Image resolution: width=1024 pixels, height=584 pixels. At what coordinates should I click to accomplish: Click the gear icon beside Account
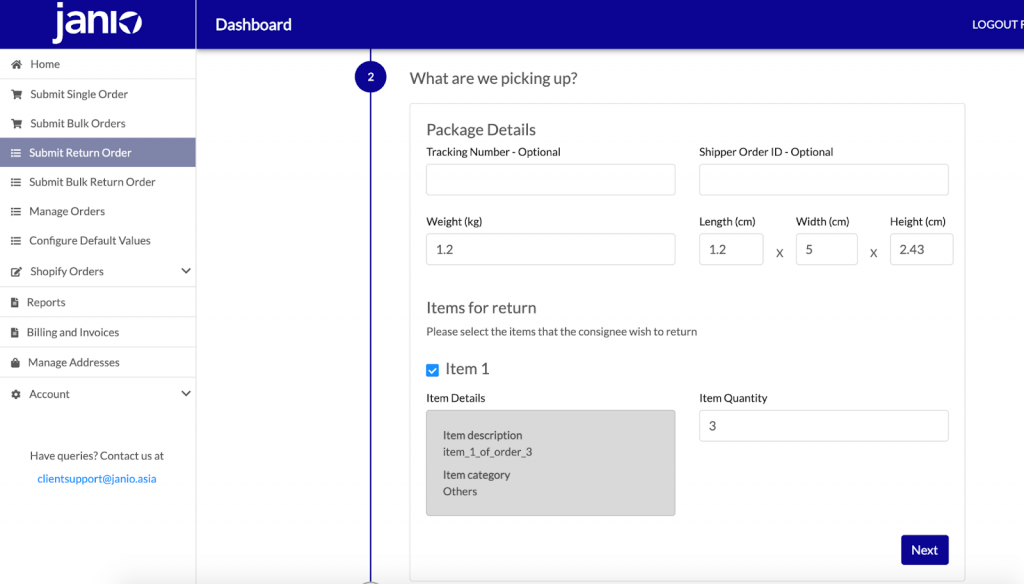coord(16,395)
